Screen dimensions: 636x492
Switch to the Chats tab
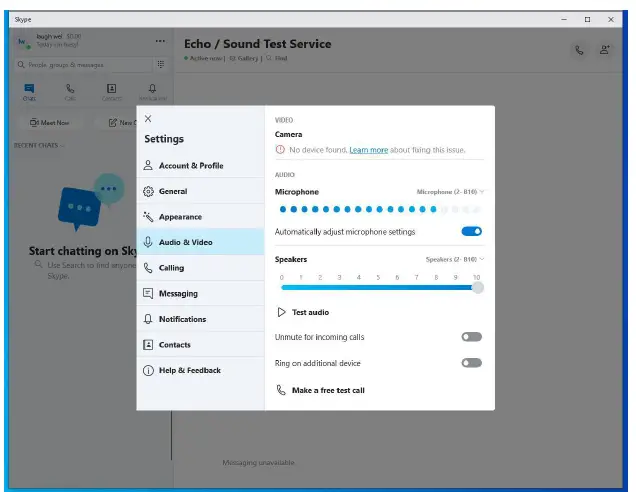point(29,92)
